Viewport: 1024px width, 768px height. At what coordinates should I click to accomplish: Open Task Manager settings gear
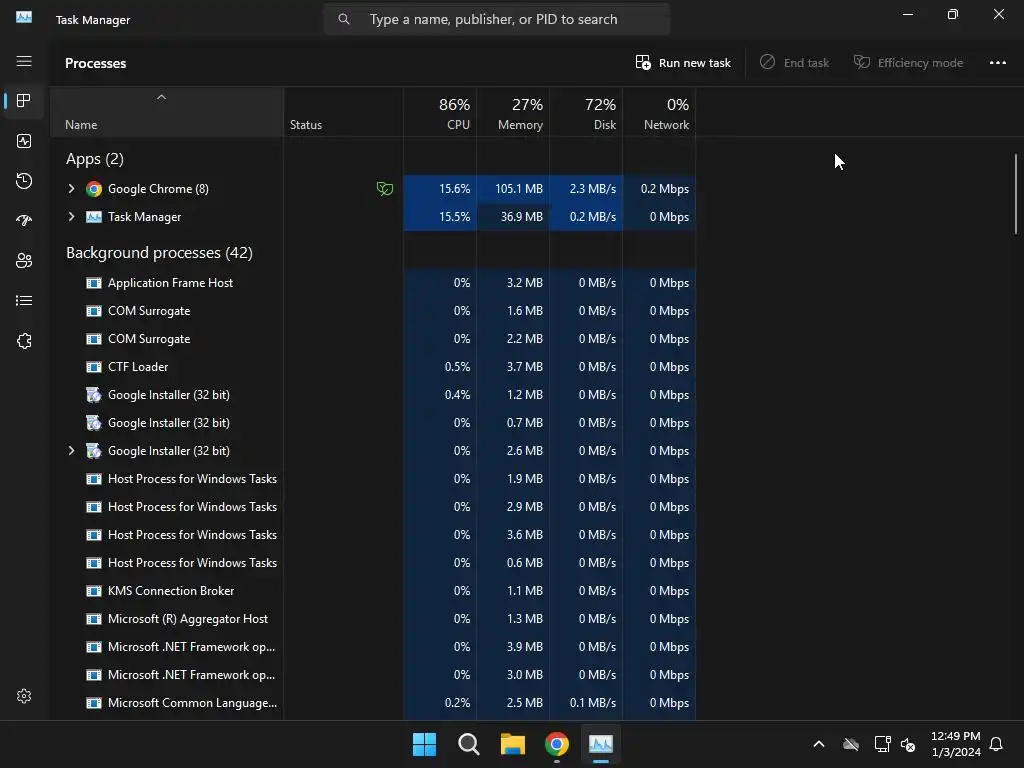click(24, 696)
